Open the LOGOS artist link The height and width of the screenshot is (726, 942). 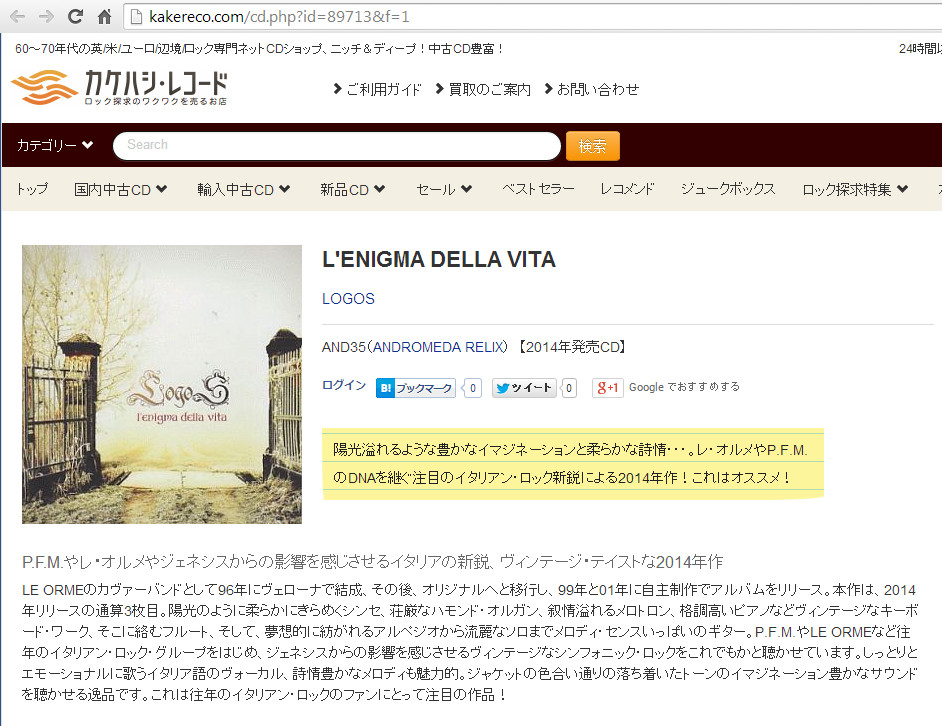348,299
